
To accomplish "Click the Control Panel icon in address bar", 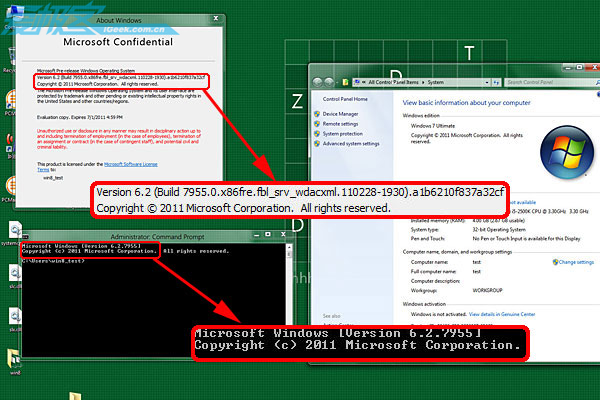I will (x=357, y=82).
